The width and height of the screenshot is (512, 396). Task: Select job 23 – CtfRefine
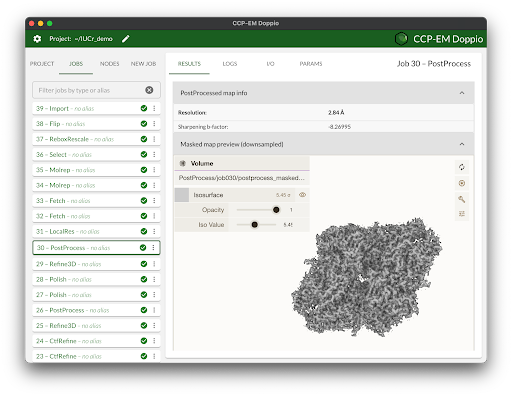click(x=96, y=356)
